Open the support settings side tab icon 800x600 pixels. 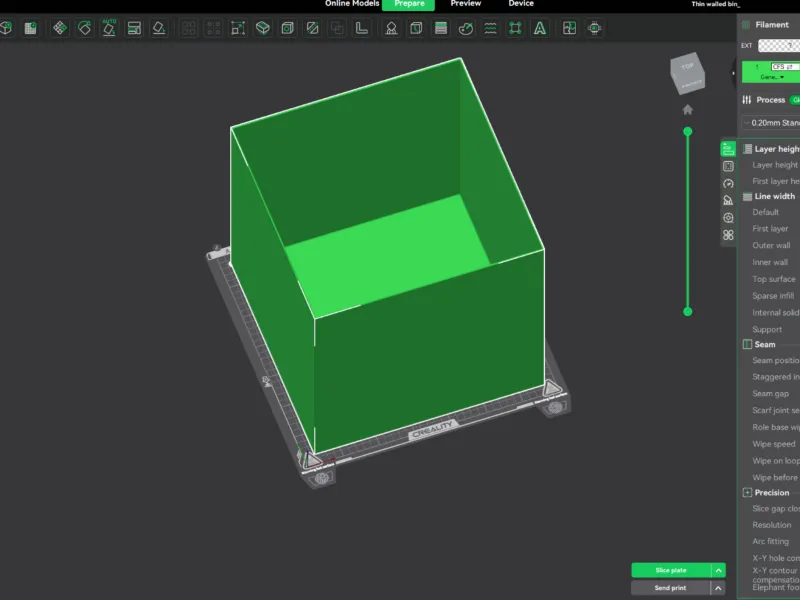pos(728,201)
